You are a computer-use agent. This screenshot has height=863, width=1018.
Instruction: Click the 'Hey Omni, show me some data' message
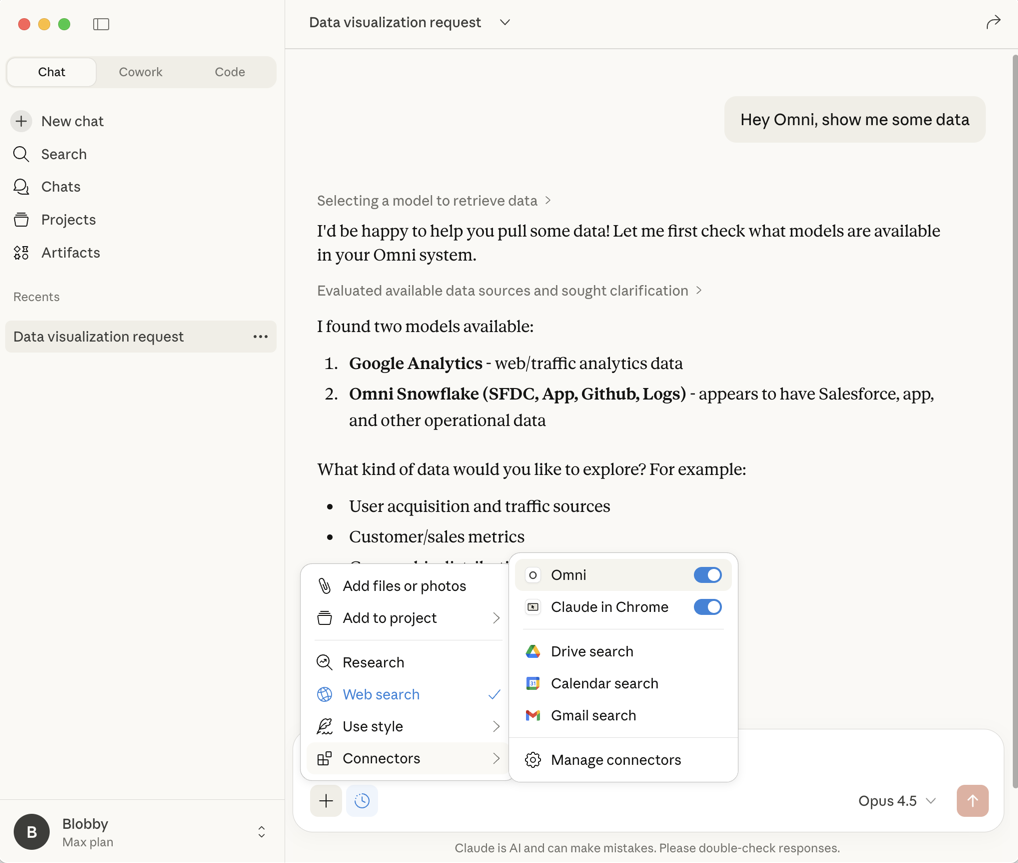[x=854, y=119]
